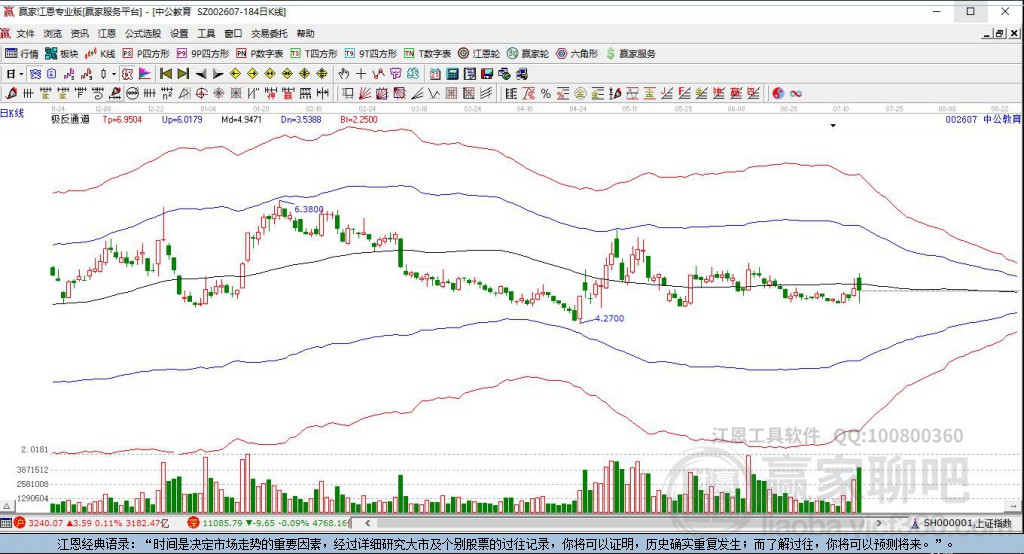The height and width of the screenshot is (554, 1024).
Task: Jump to first bar with skip-start arrow
Action: click(166, 74)
